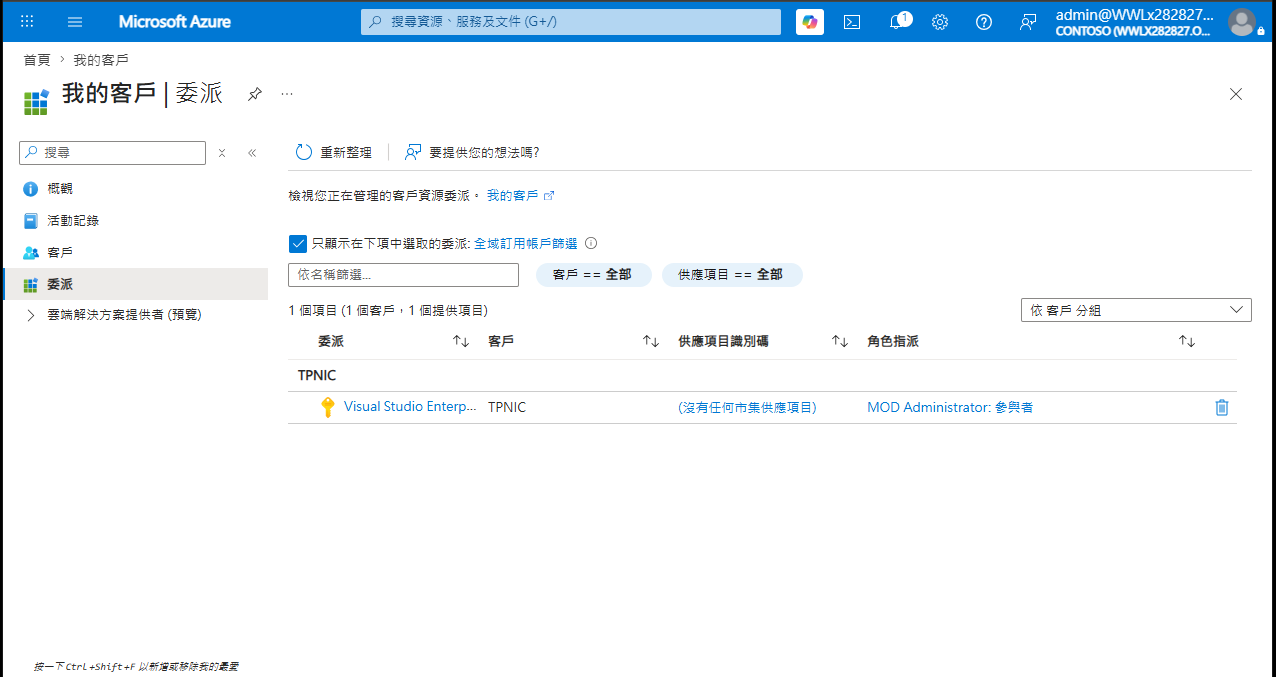Open MOD Administrator: 參與者 role assignment

tap(950, 407)
